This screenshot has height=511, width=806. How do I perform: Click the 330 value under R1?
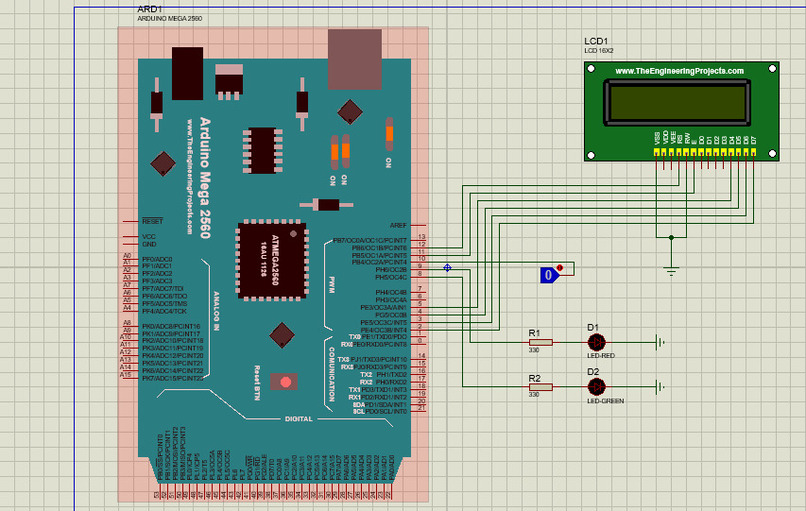[x=534, y=350]
